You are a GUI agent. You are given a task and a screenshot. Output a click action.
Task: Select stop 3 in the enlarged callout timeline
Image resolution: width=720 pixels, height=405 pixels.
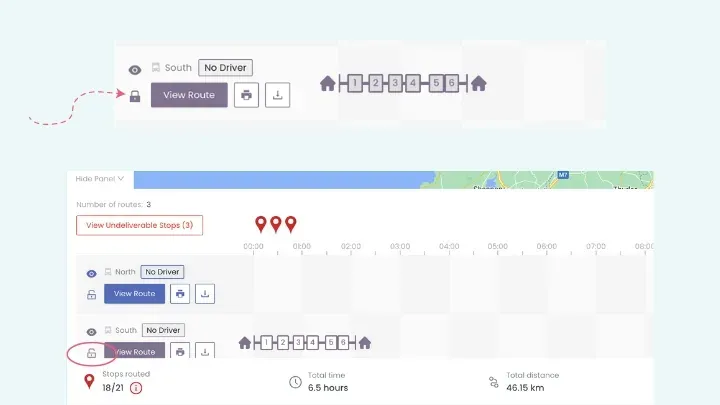click(395, 83)
